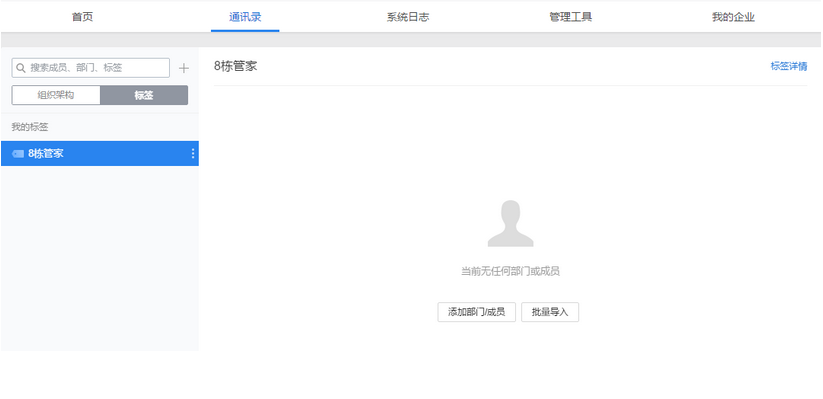This screenshot has height=399, width=823.
Task: Open the three-dot menu for the 8栋管家 tag
Action: (x=193, y=153)
